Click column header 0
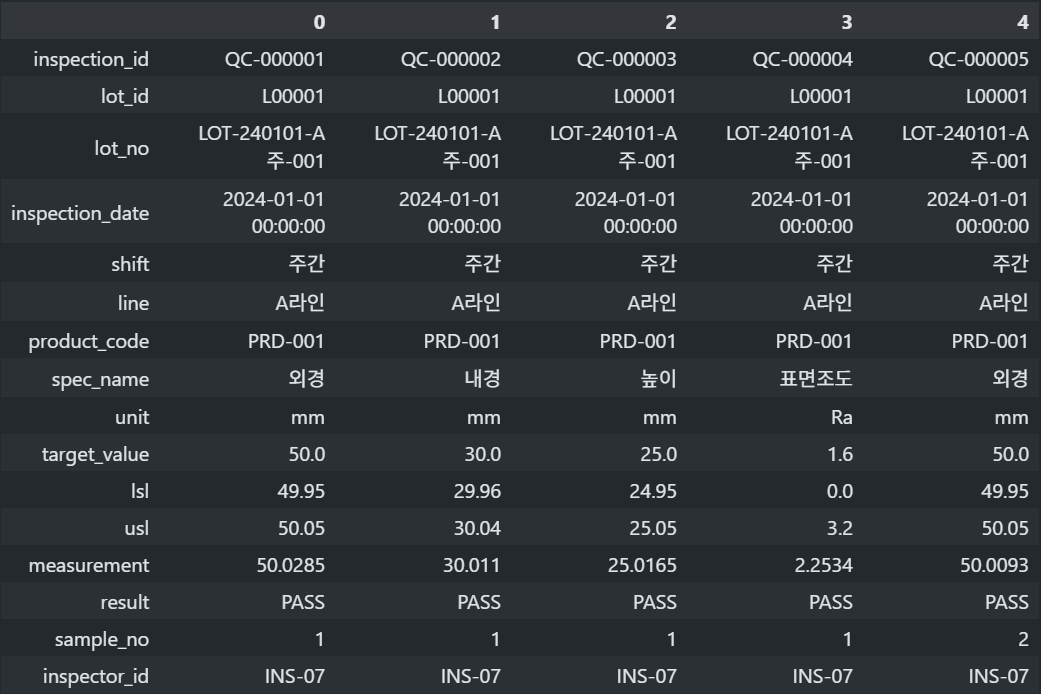 pos(319,21)
